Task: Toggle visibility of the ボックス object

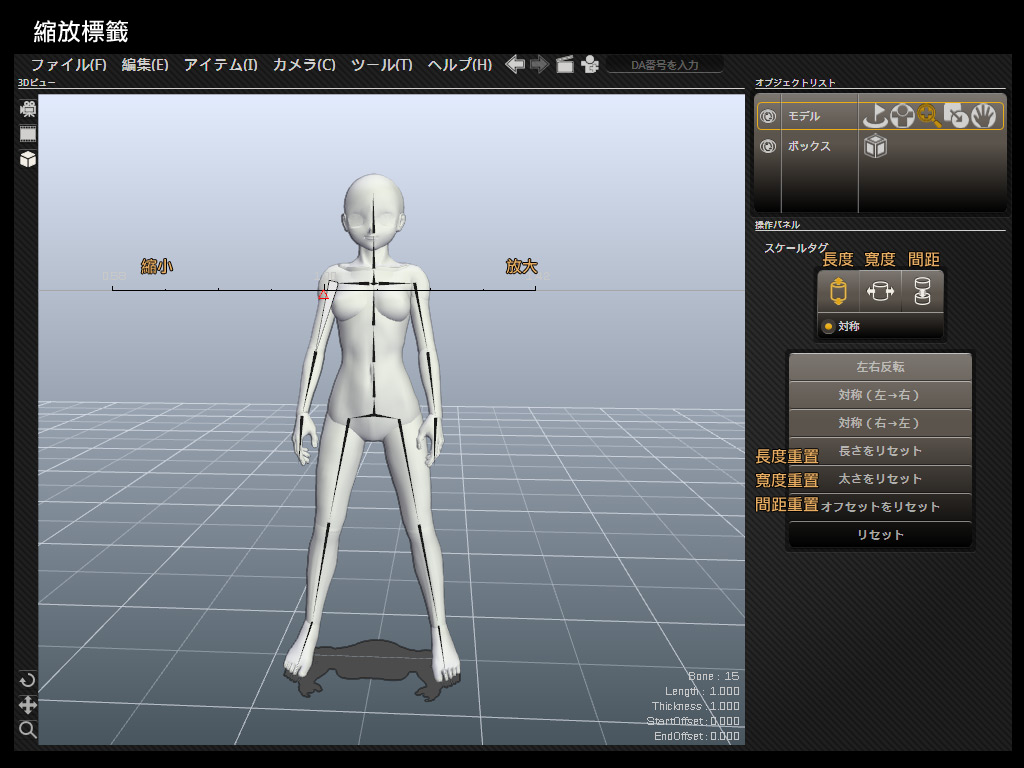Action: click(768, 146)
